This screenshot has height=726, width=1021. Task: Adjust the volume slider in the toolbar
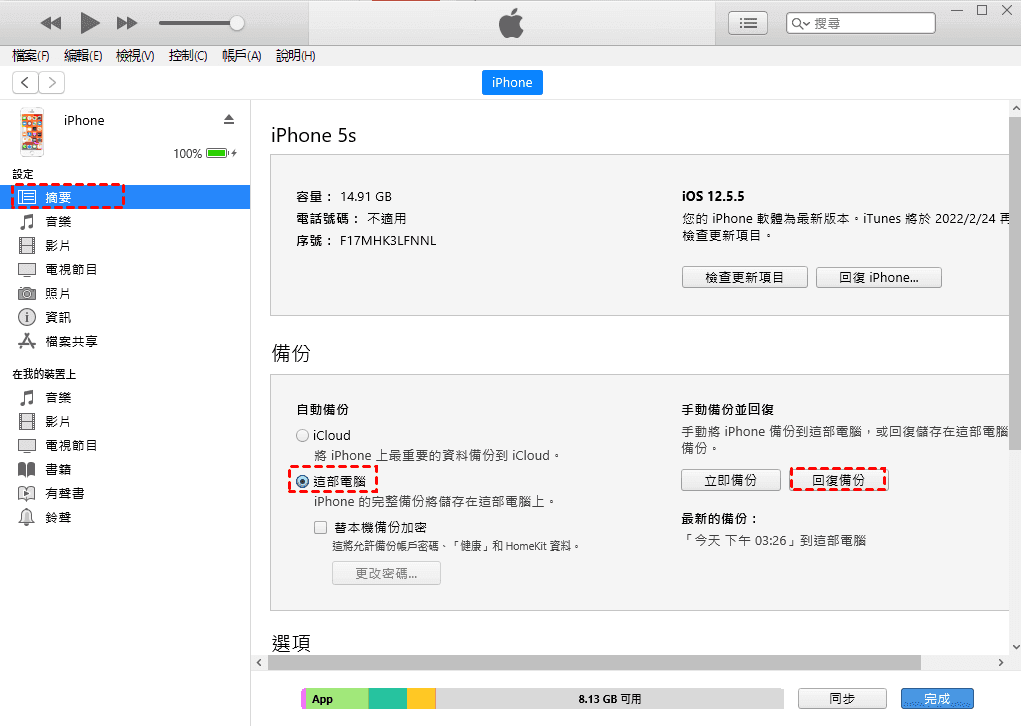(x=236, y=23)
